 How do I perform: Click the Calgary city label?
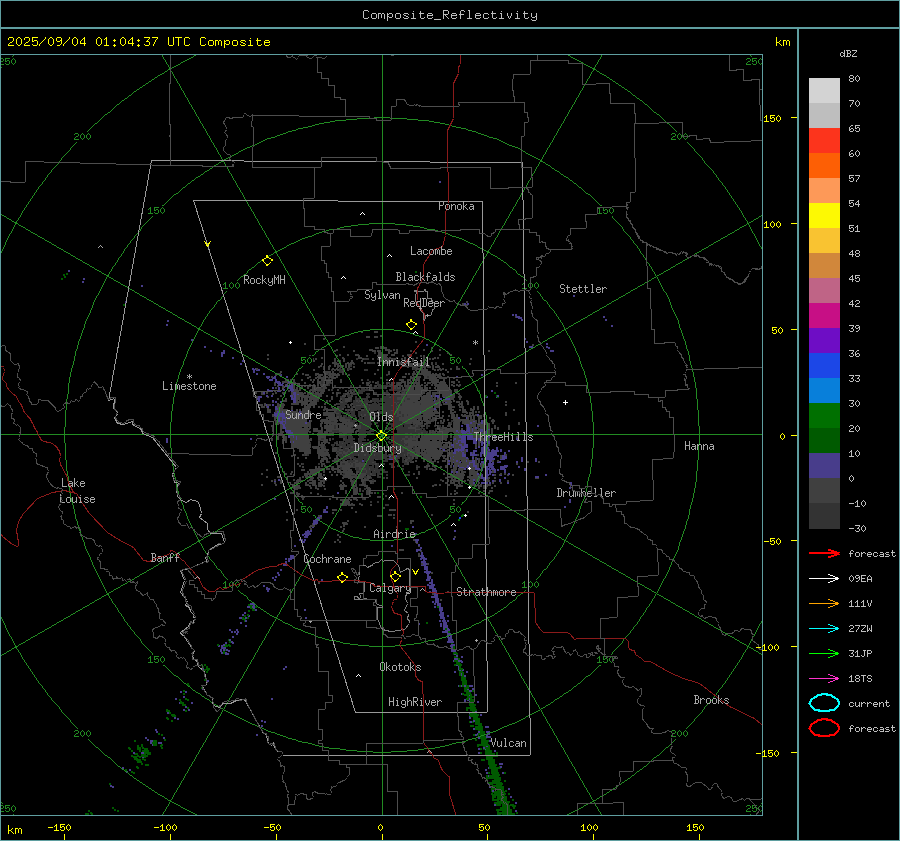tap(390, 588)
